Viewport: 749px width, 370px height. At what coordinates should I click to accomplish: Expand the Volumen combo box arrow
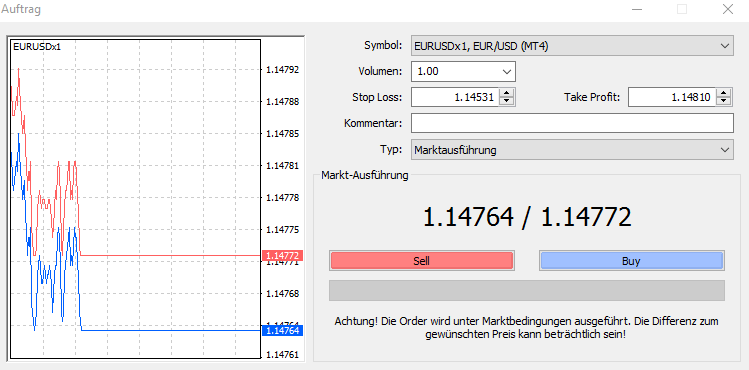click(x=506, y=72)
